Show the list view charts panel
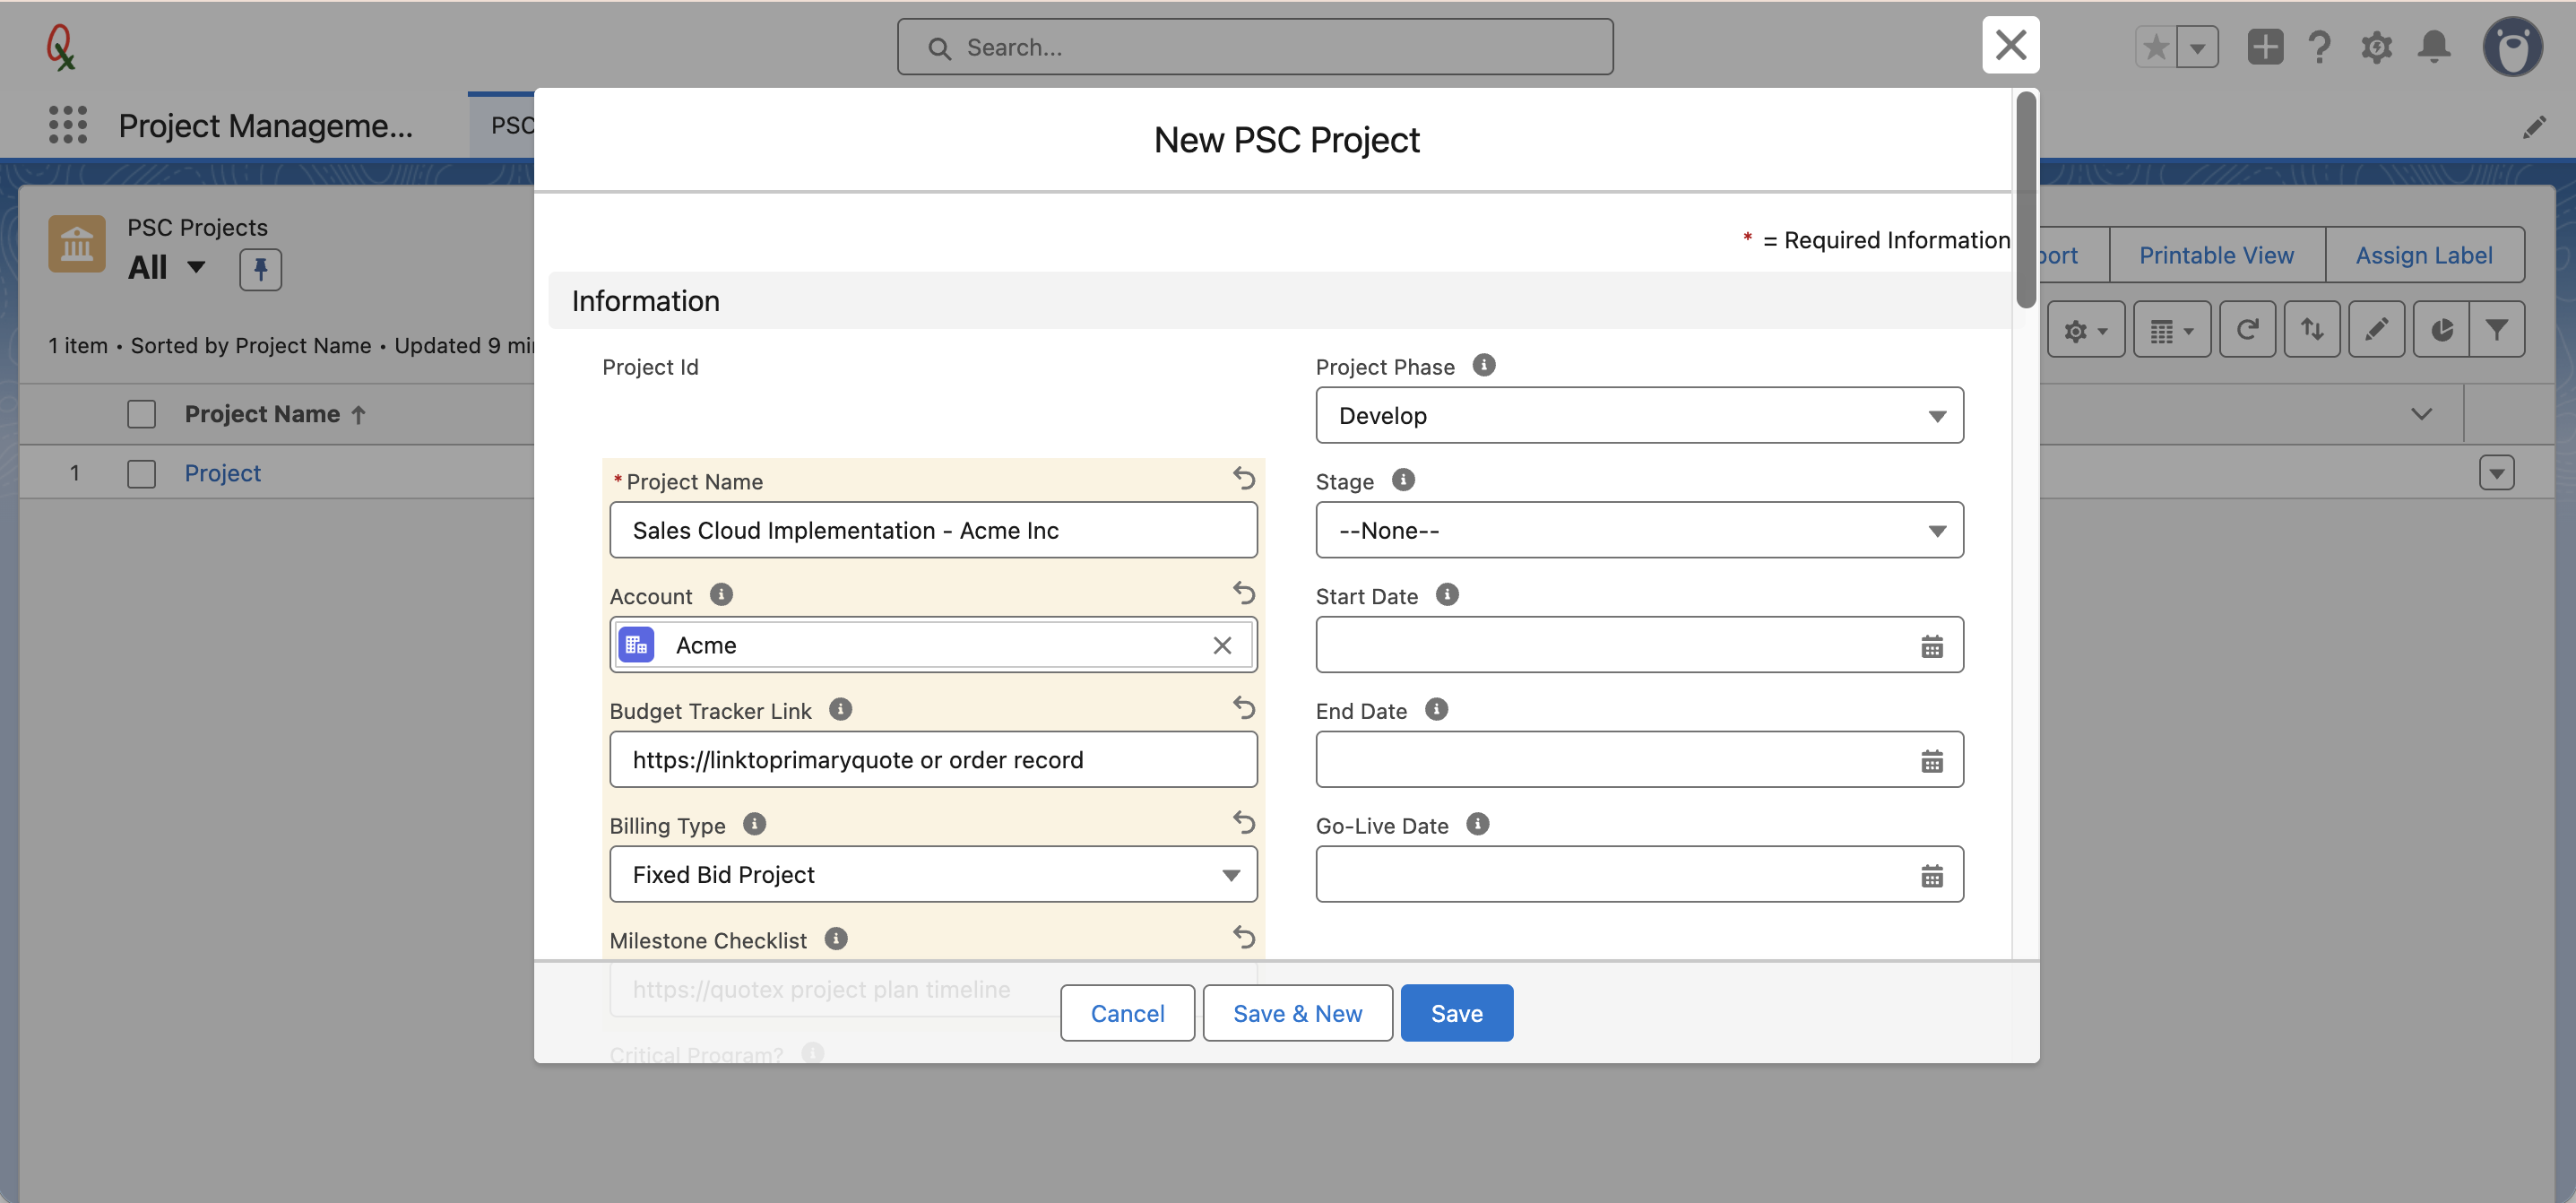 coord(2440,330)
